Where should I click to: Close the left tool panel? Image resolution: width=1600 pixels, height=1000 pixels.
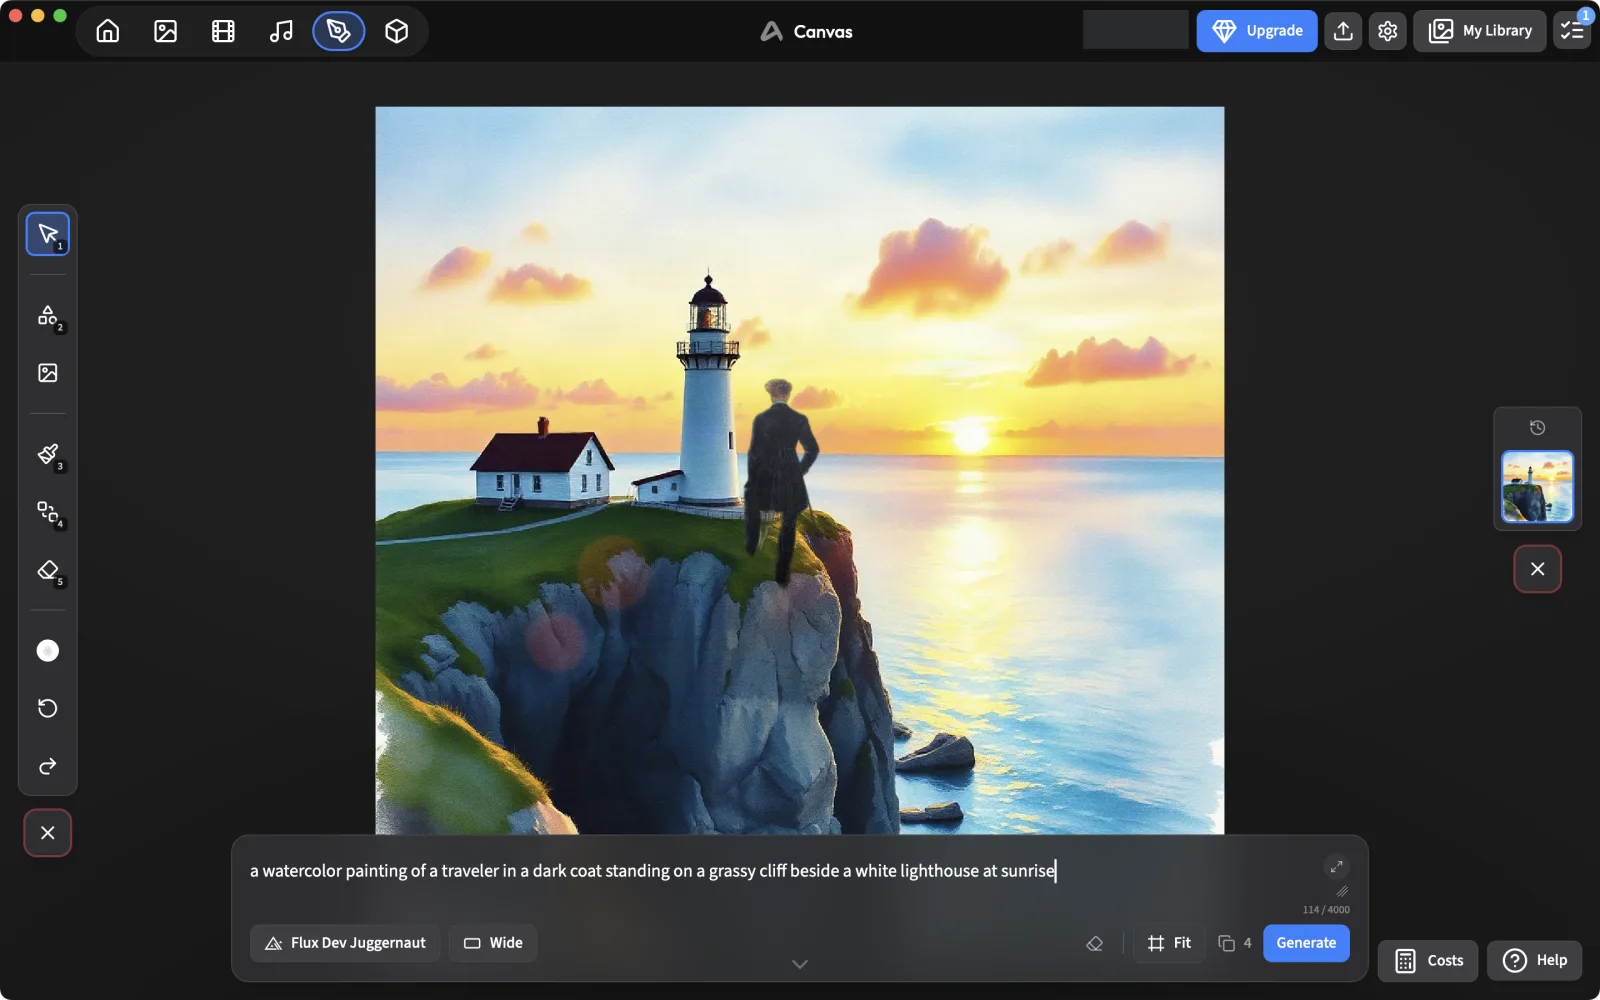click(x=48, y=833)
